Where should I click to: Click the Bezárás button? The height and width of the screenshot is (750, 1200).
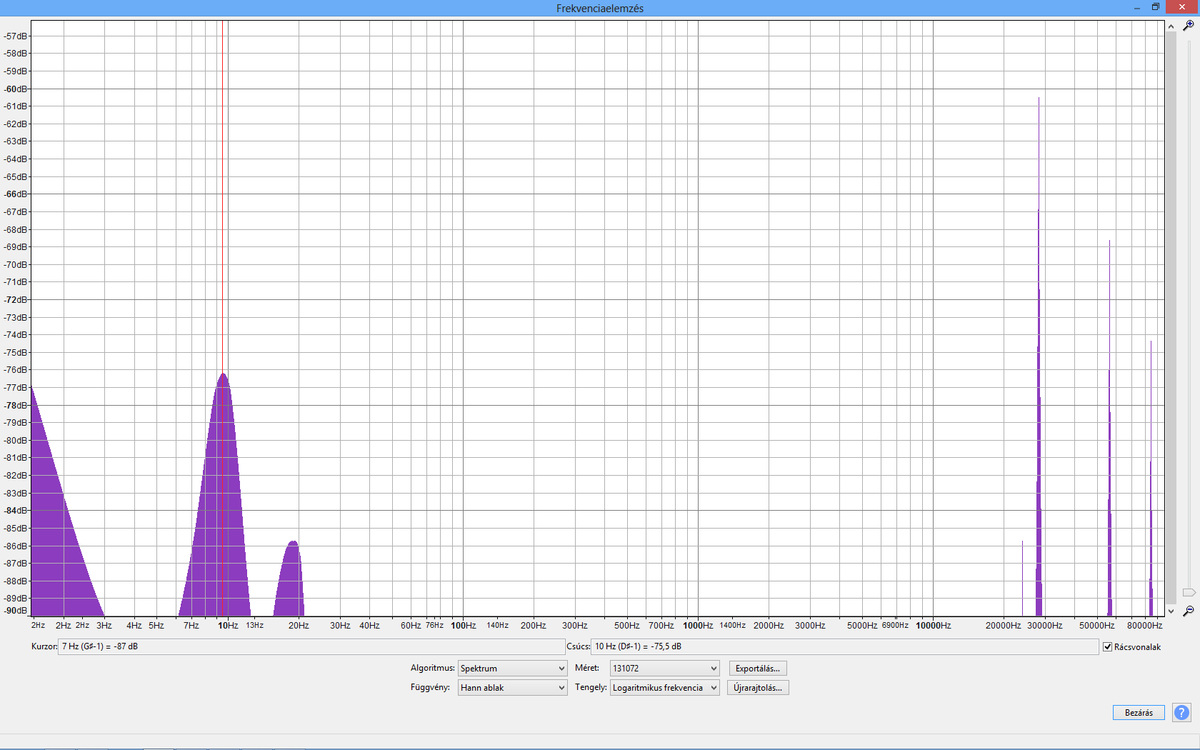(x=1139, y=713)
